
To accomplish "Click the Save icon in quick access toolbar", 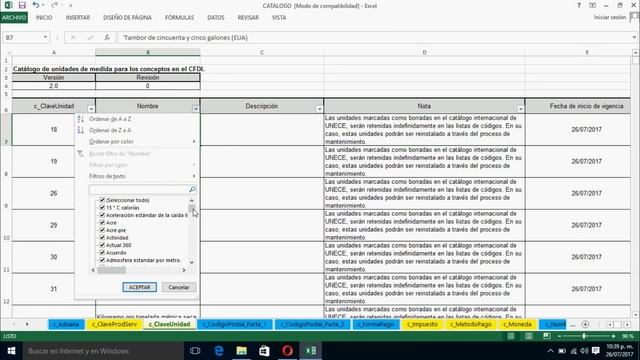I will [x=22, y=5].
